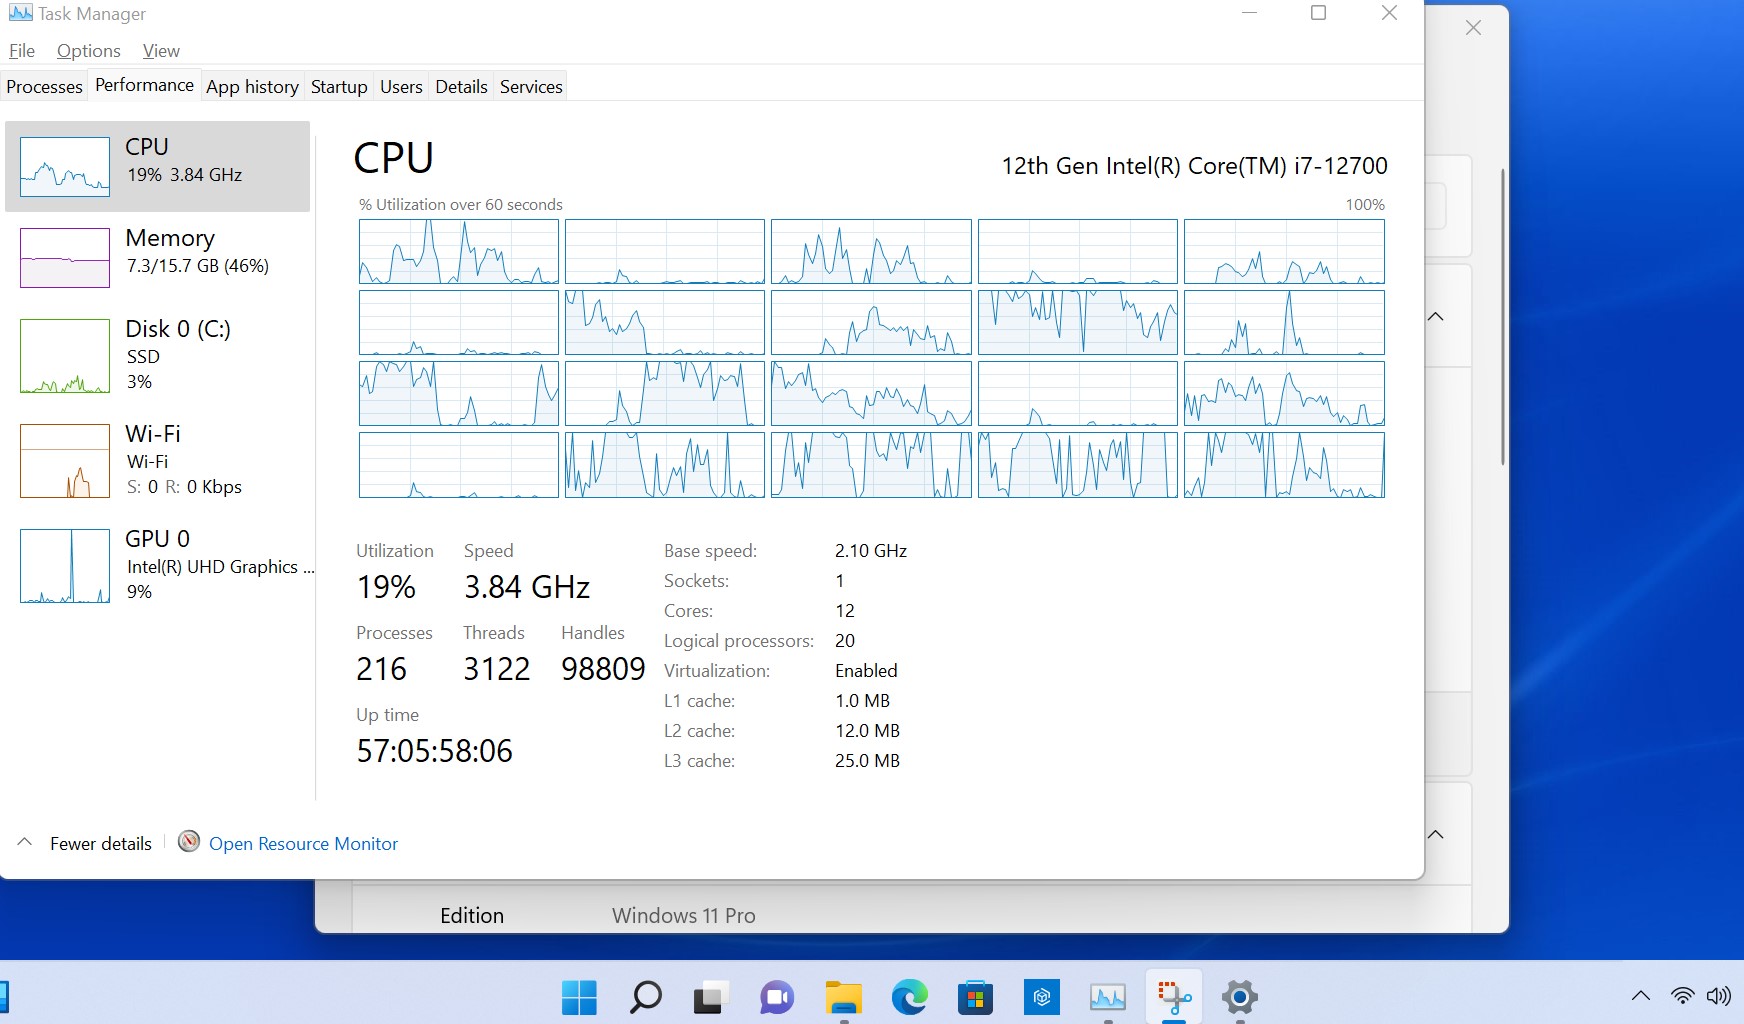Image resolution: width=1744 pixels, height=1024 pixels.
Task: Open taskbar Search
Action: pos(645,997)
